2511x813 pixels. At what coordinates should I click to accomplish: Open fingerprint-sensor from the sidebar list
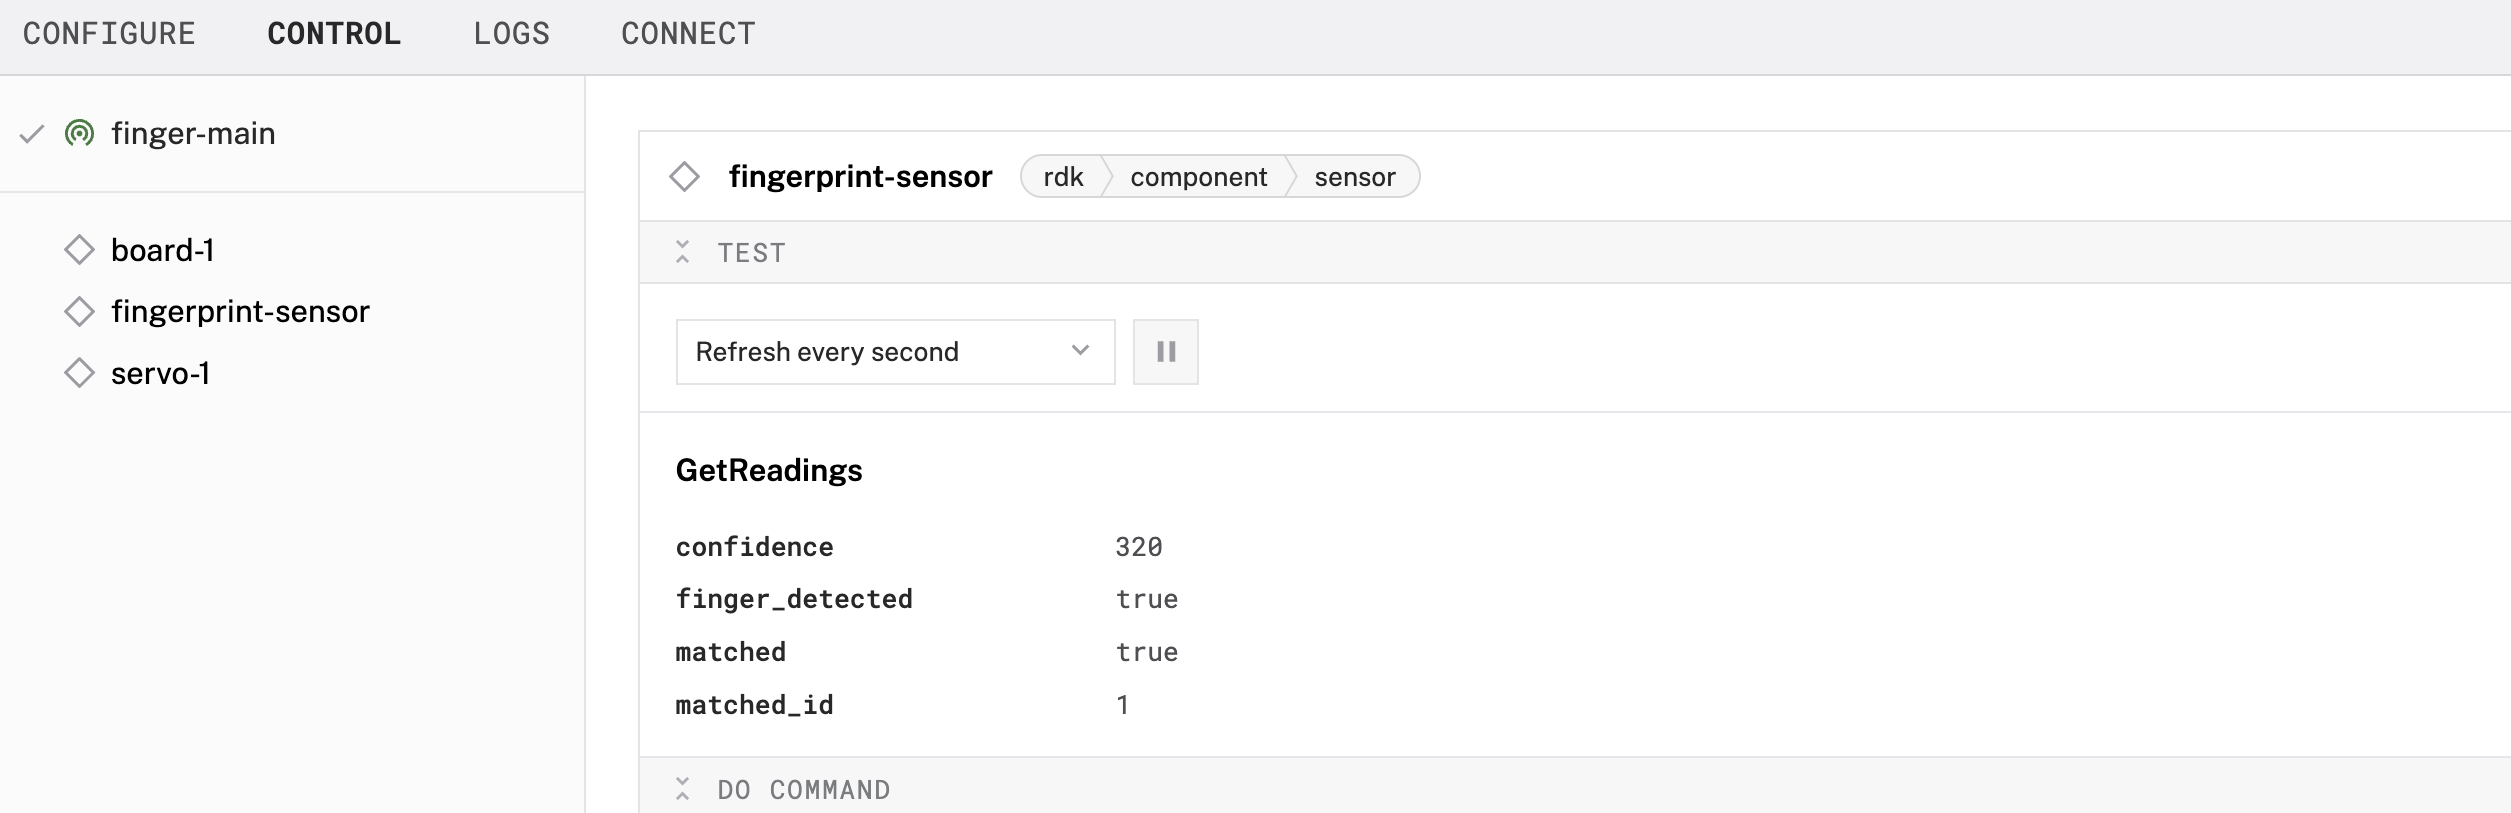[240, 311]
